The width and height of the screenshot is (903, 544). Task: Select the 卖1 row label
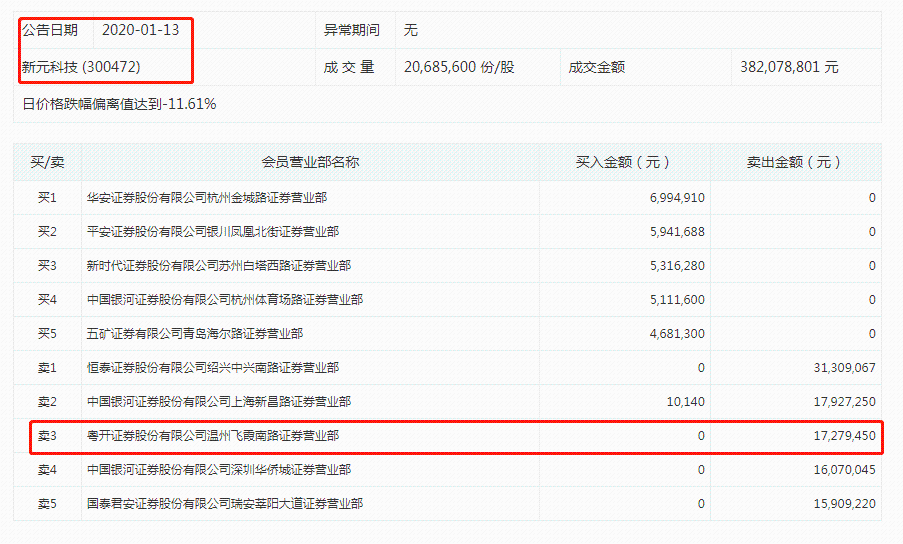47,367
